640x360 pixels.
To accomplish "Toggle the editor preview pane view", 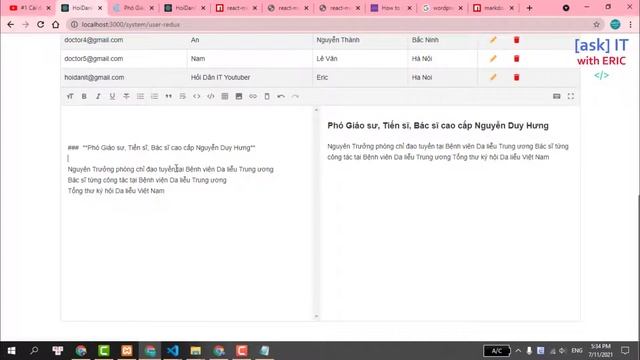I will coord(557,96).
